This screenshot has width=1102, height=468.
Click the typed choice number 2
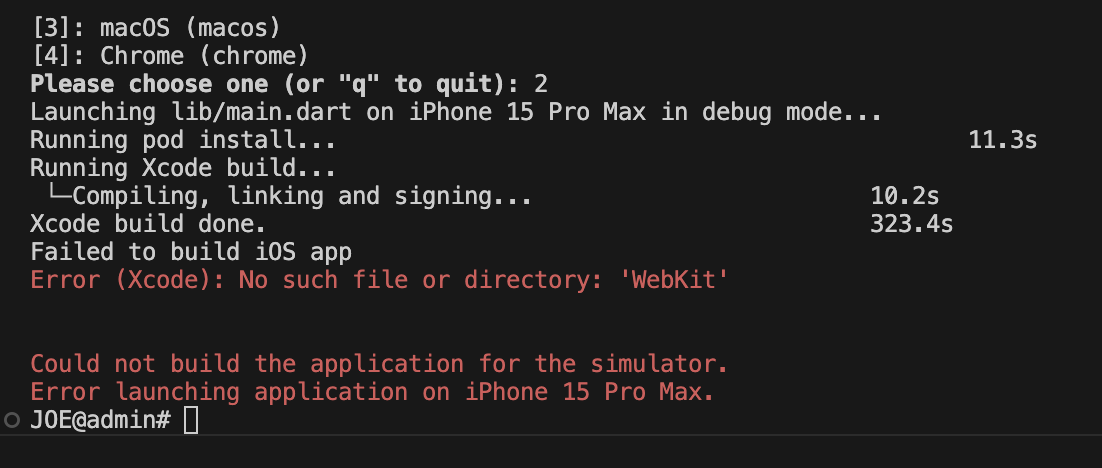click(x=540, y=84)
